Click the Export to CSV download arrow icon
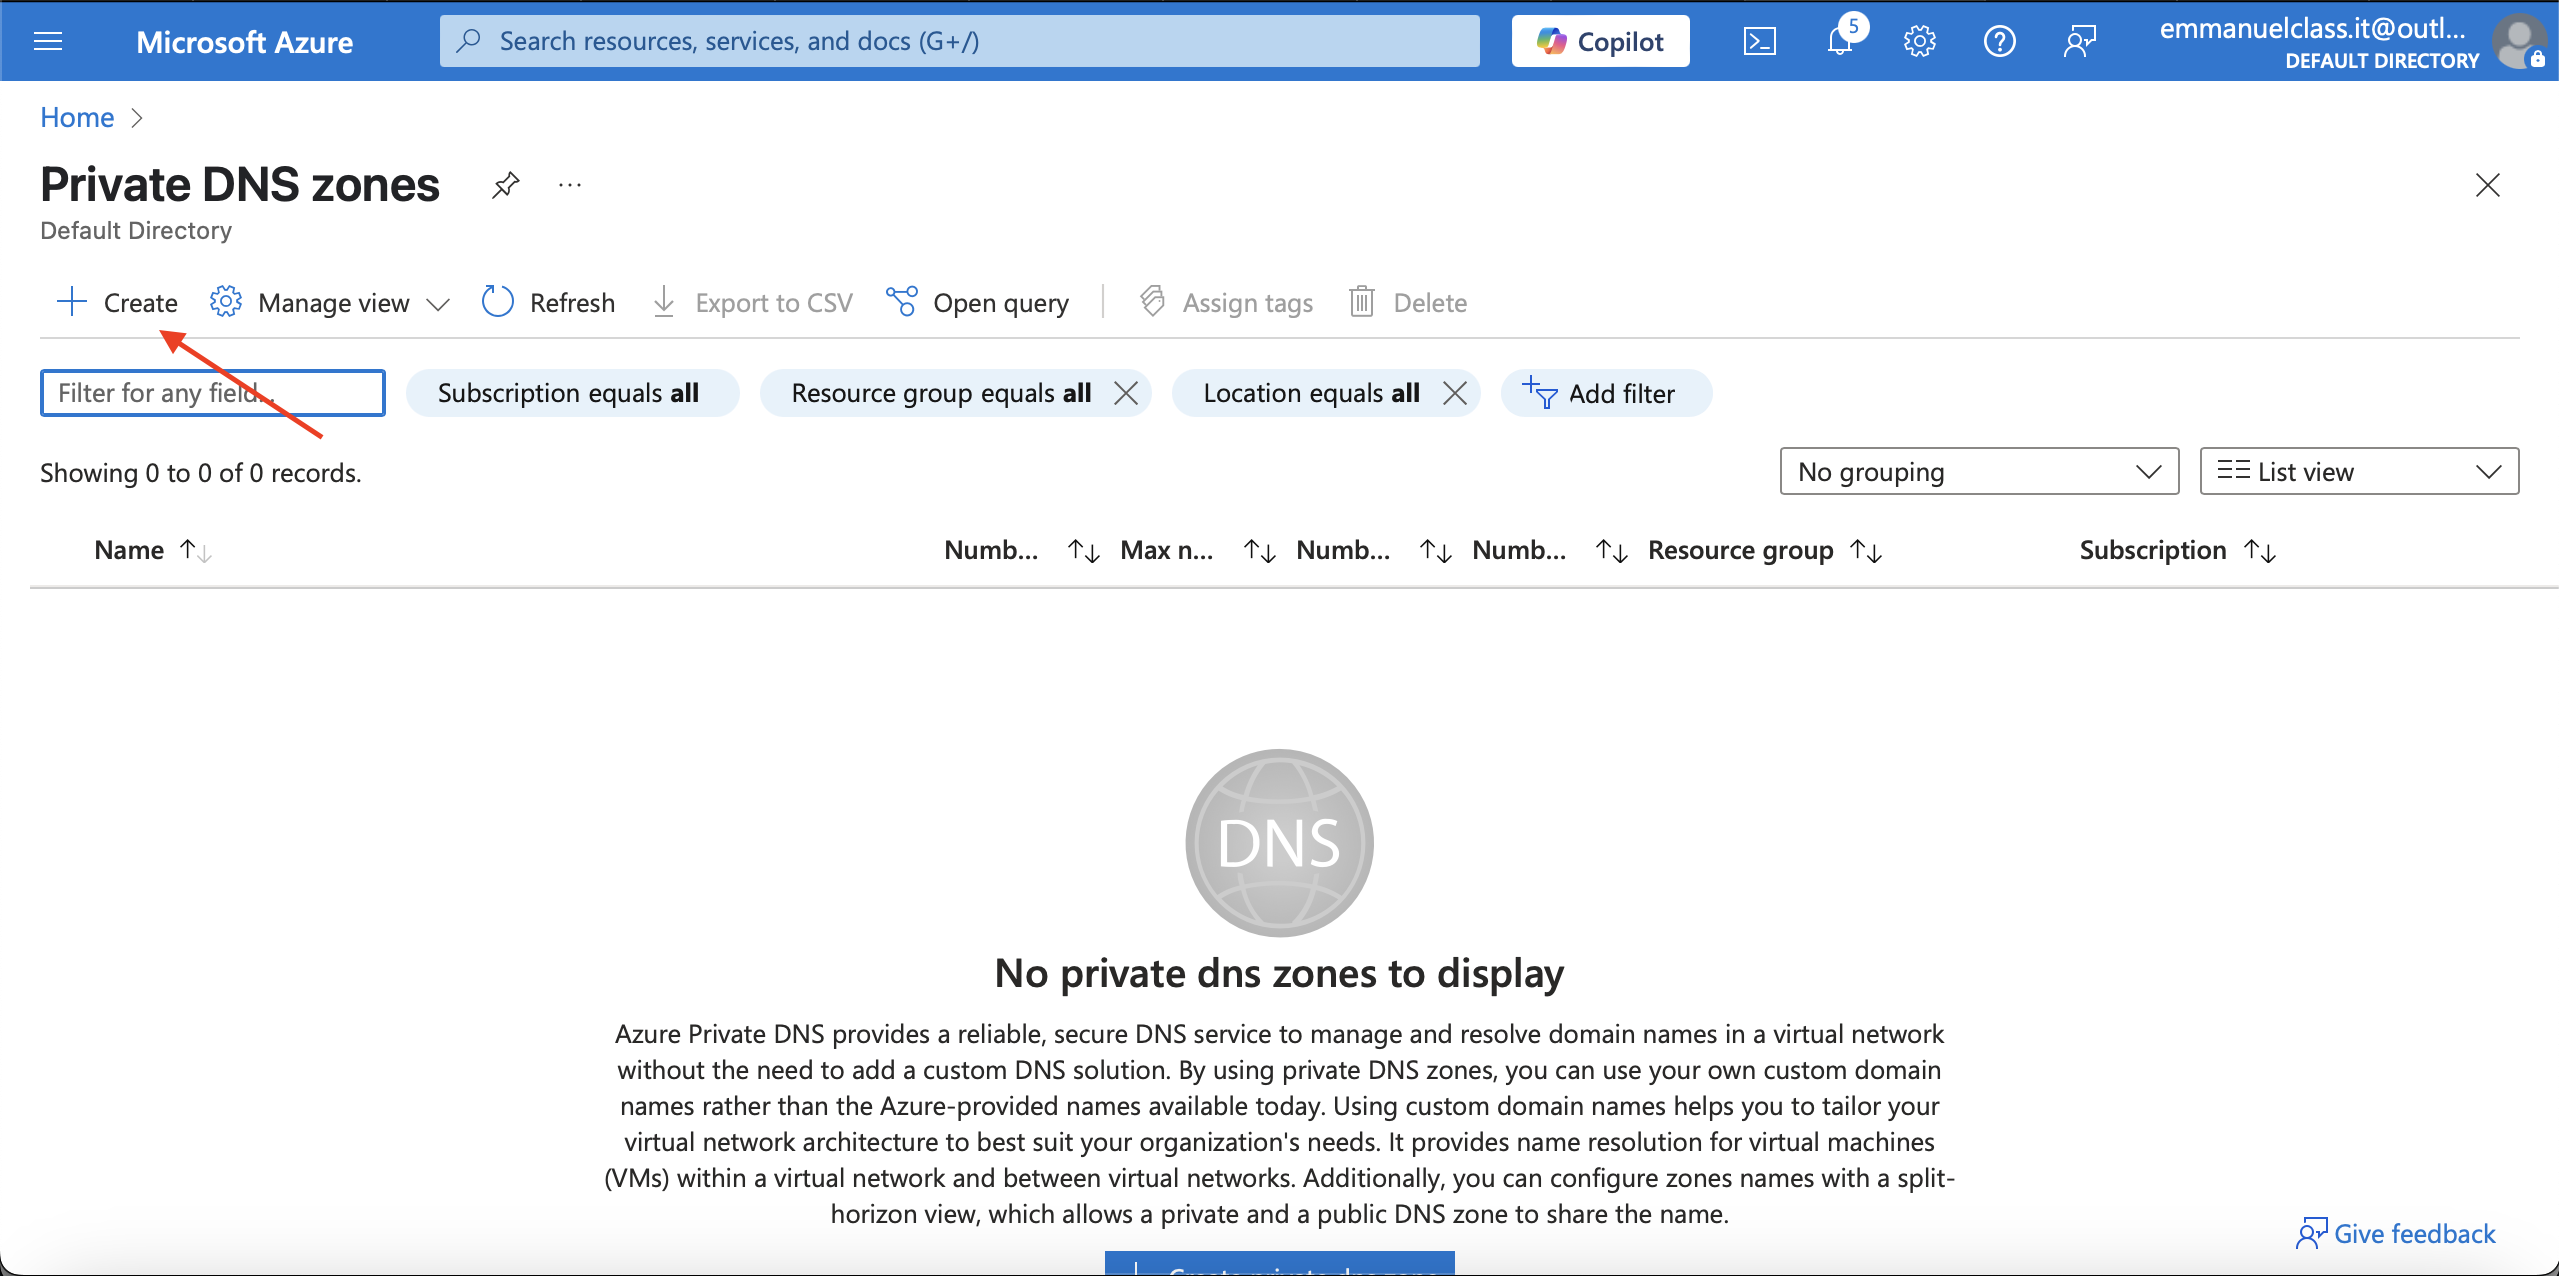This screenshot has height=1276, width=2559. click(664, 301)
